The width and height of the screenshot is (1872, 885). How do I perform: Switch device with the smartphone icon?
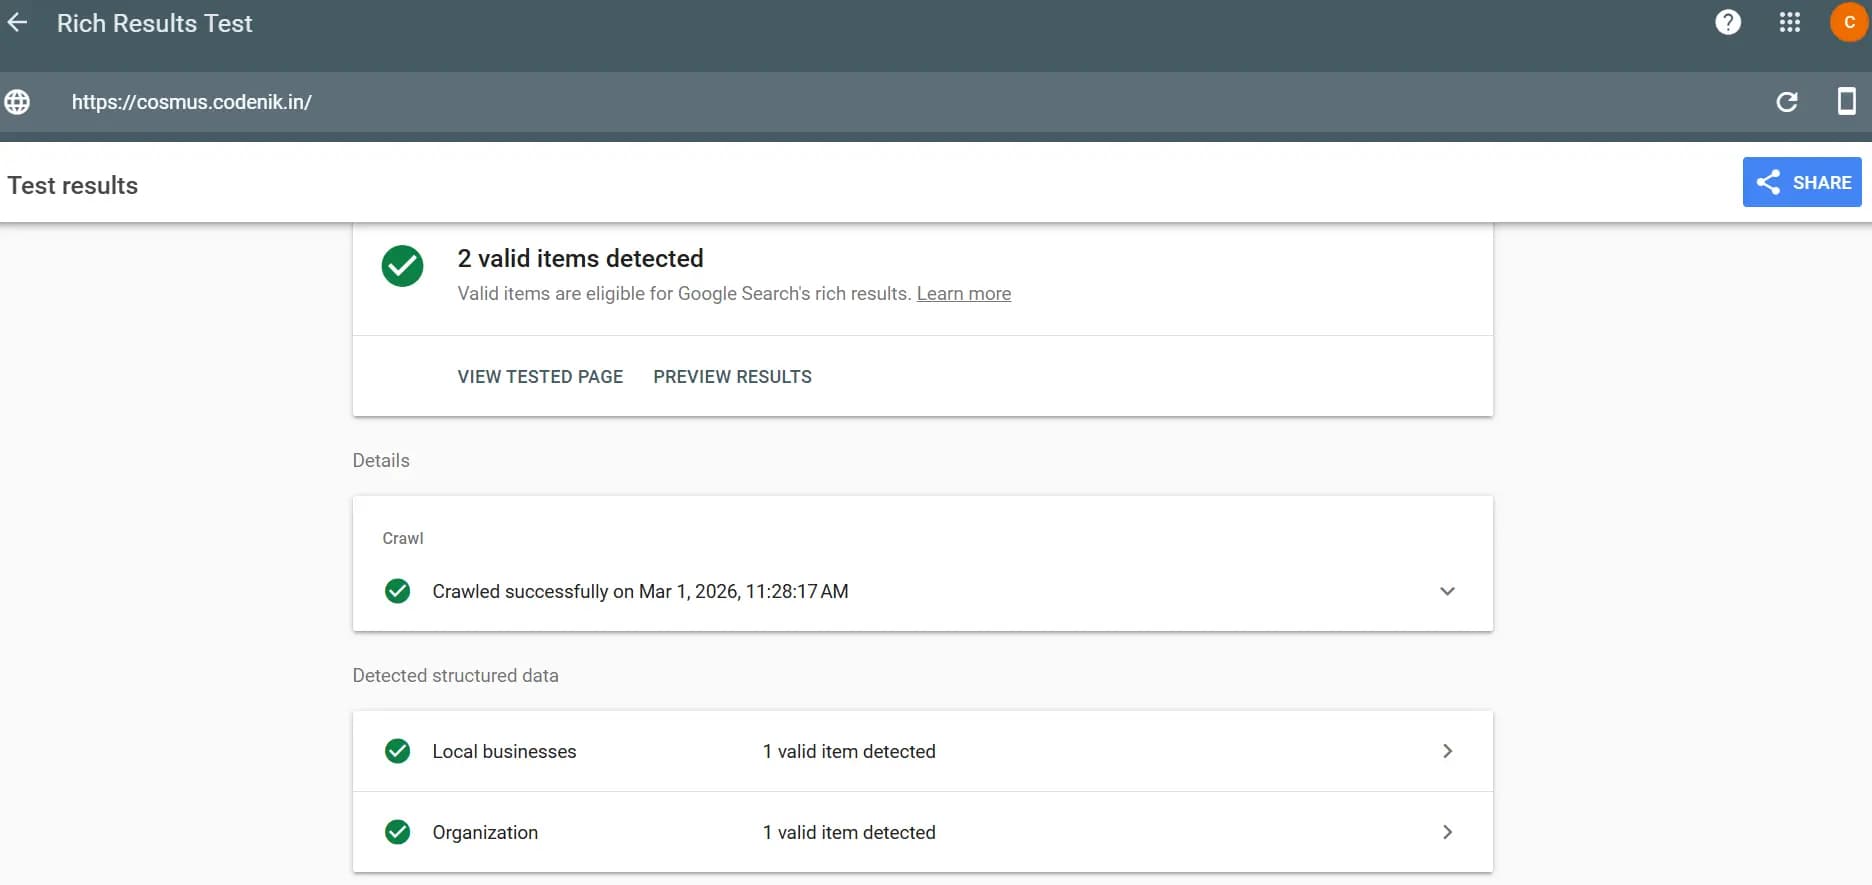[x=1847, y=101]
